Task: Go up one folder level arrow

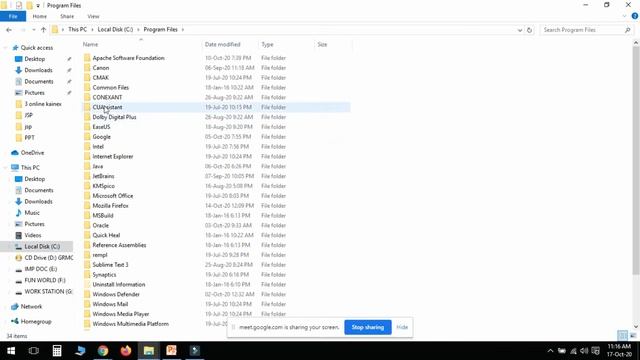Action: coord(43,30)
